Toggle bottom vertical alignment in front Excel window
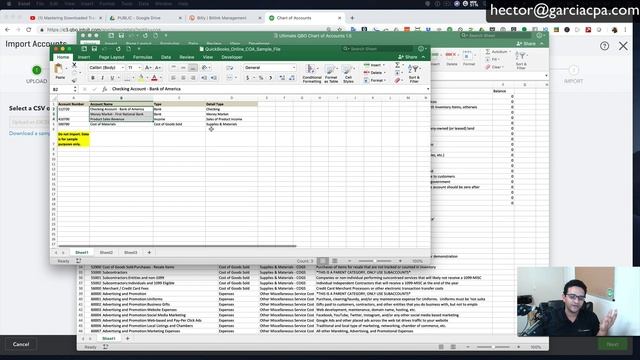 [193, 67]
